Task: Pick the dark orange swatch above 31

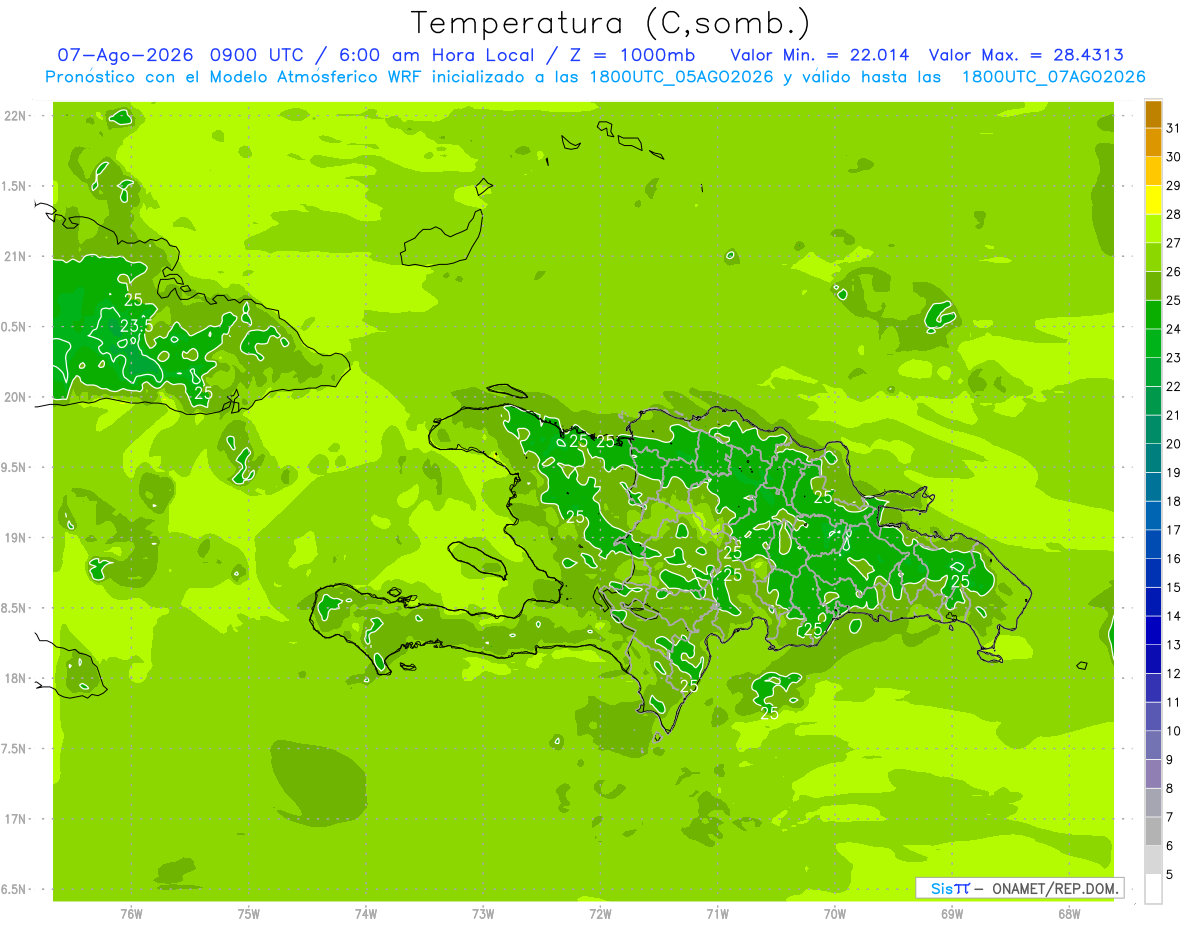Action: 1153,114
